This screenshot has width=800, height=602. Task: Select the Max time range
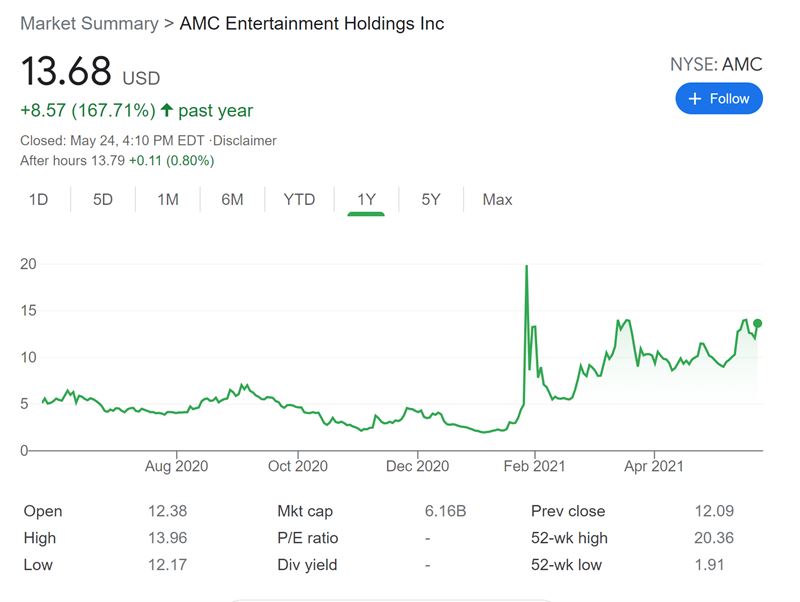(497, 199)
